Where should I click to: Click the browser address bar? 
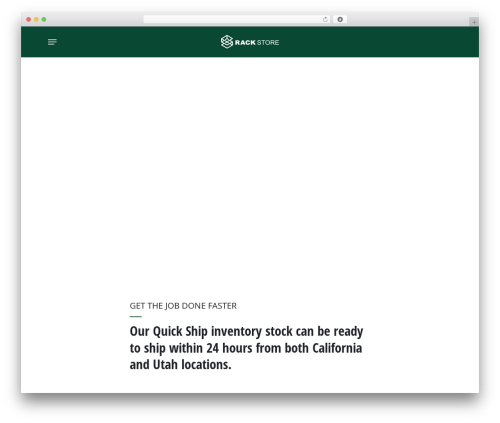click(x=237, y=19)
